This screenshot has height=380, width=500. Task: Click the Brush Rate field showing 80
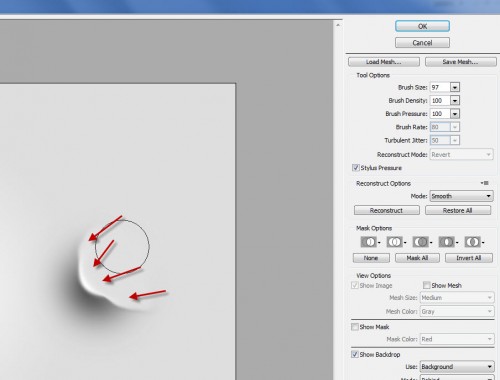tap(440, 127)
